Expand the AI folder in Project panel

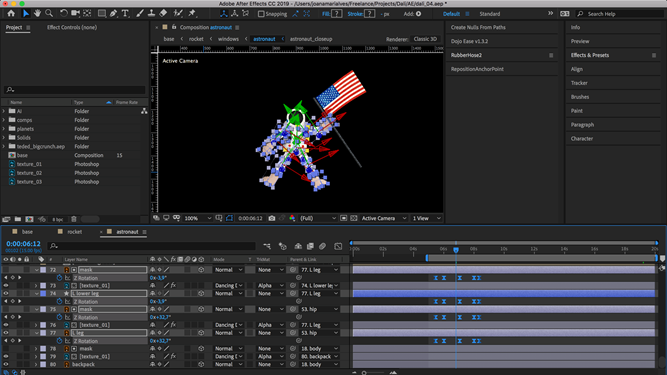point(4,111)
